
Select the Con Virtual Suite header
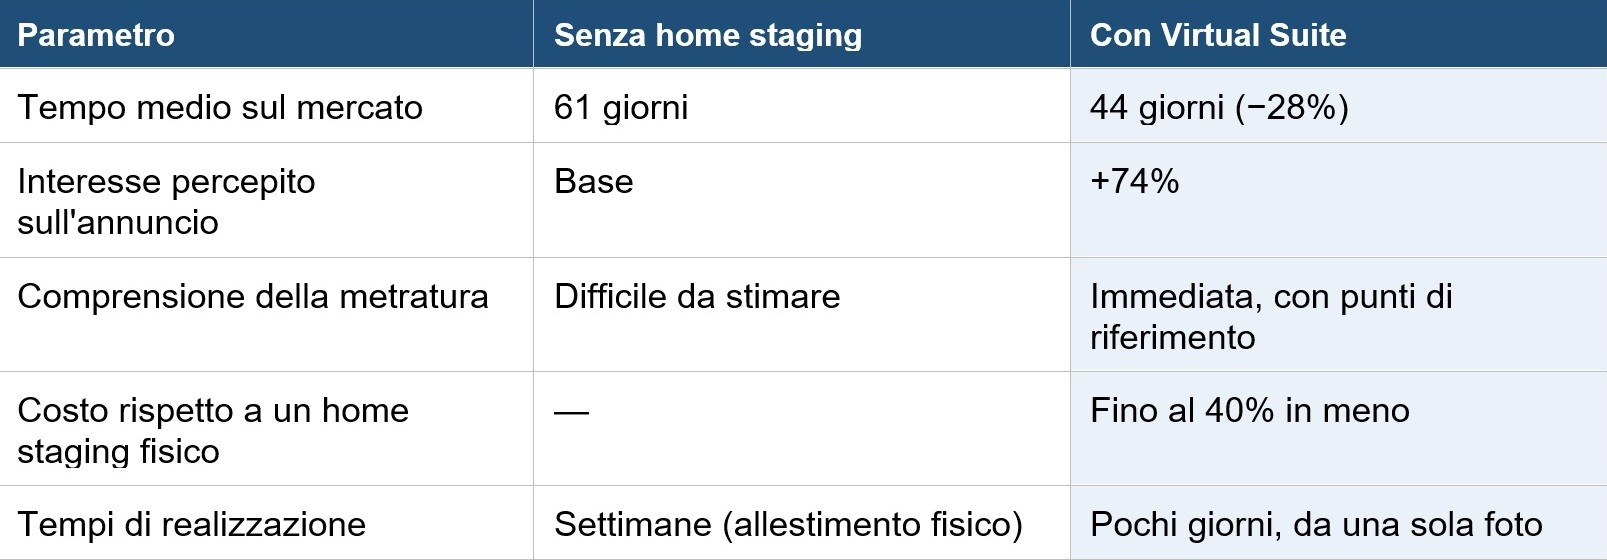coord(1339,34)
